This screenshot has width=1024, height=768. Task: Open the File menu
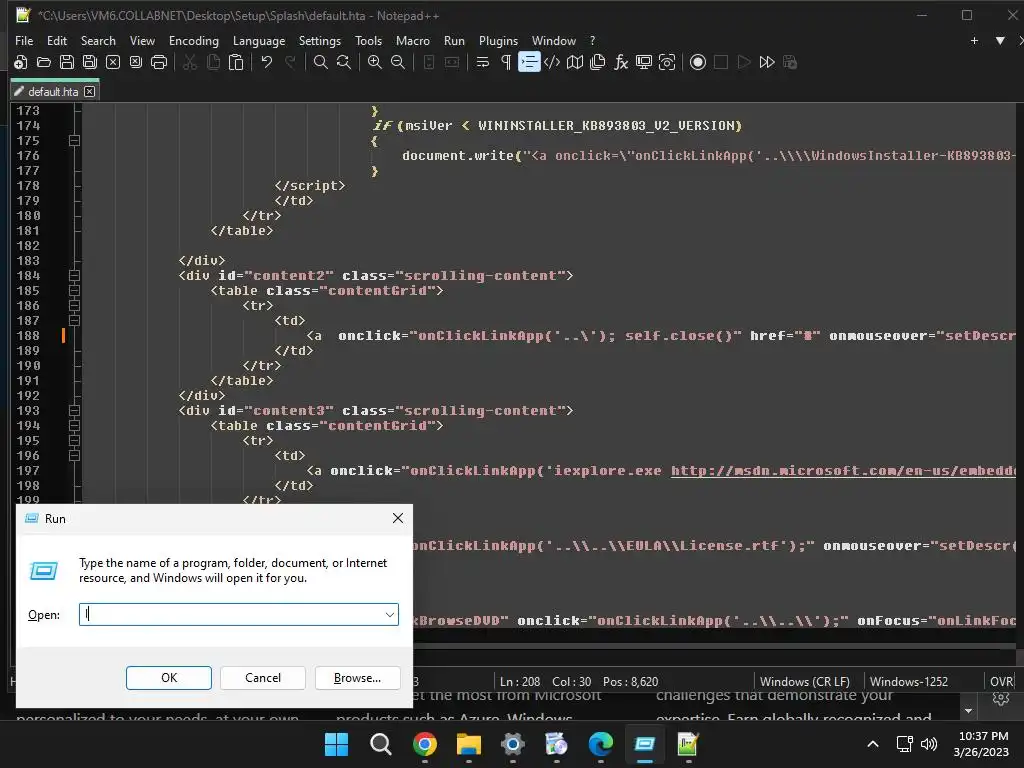tap(24, 40)
